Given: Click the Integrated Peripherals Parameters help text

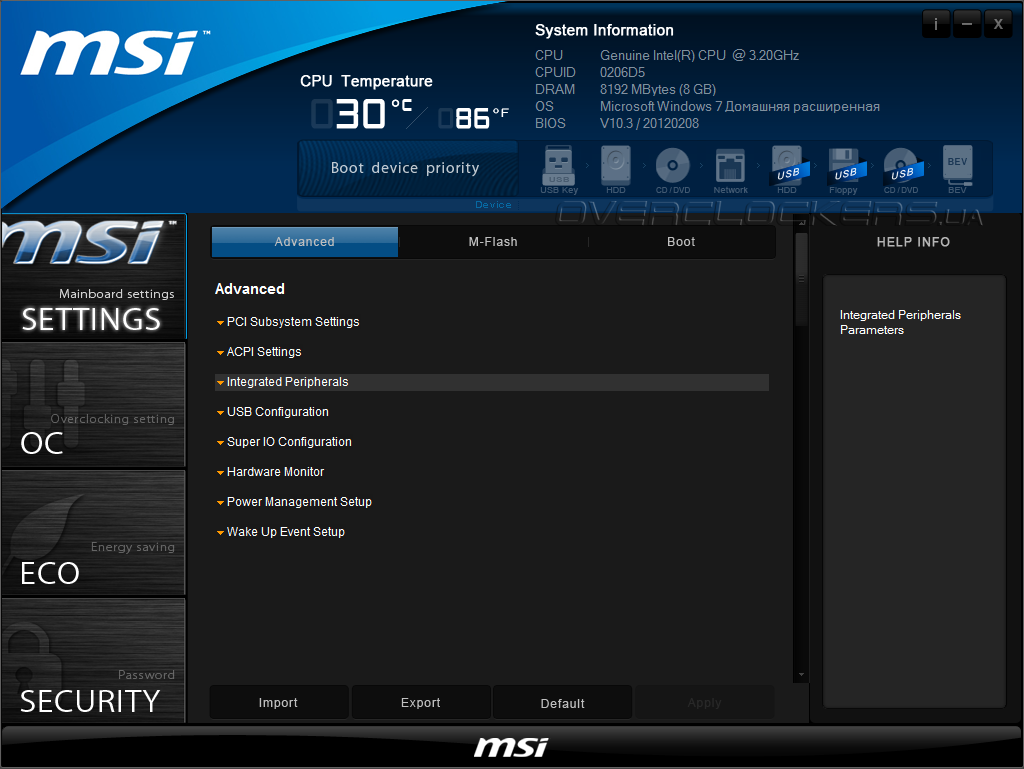Looking at the screenshot, I should [x=900, y=322].
